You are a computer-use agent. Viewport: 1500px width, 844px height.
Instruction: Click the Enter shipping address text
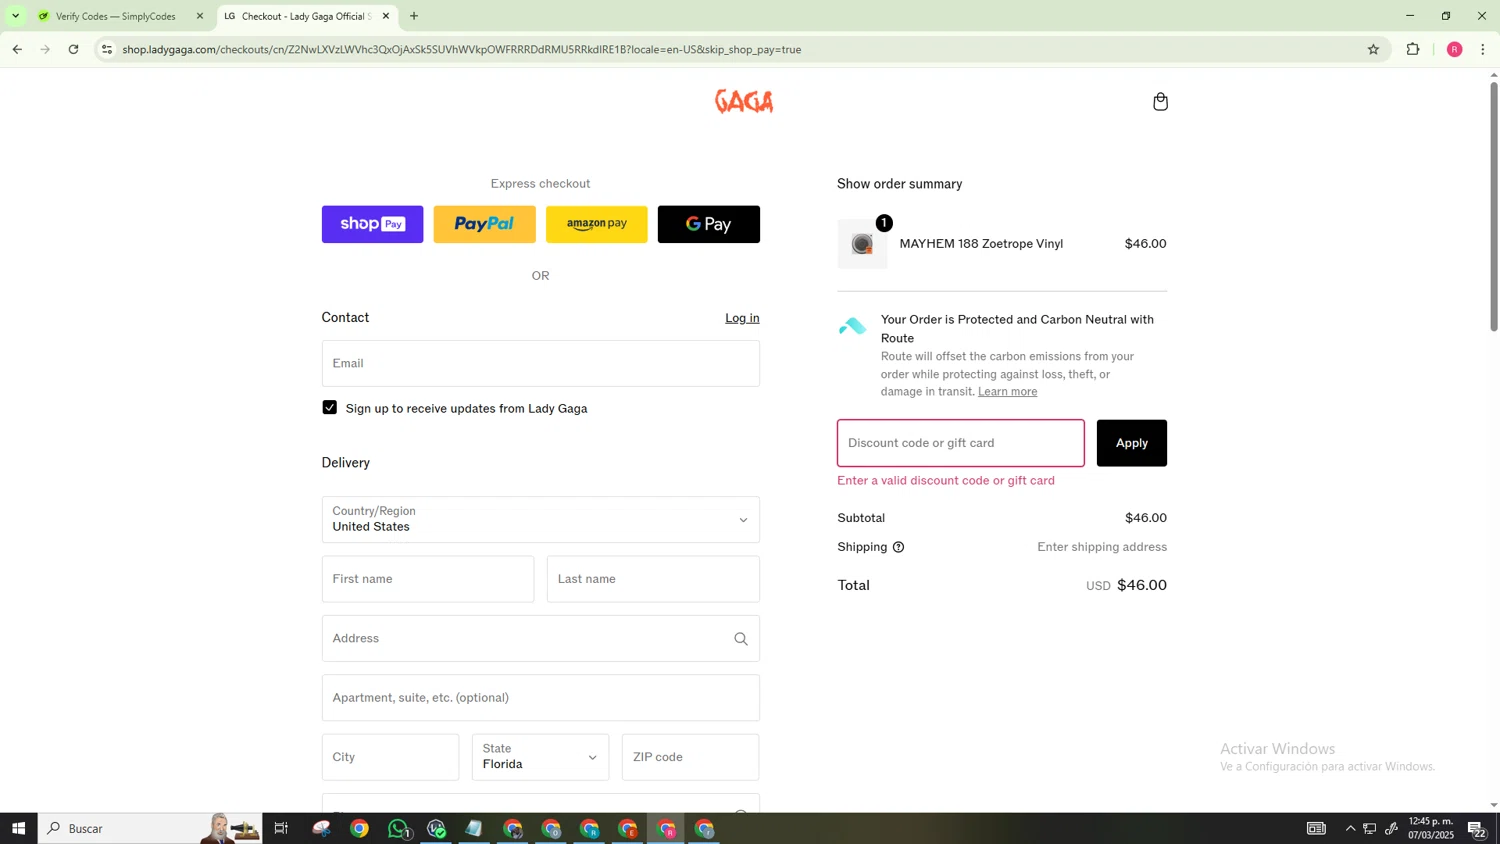point(1102,547)
